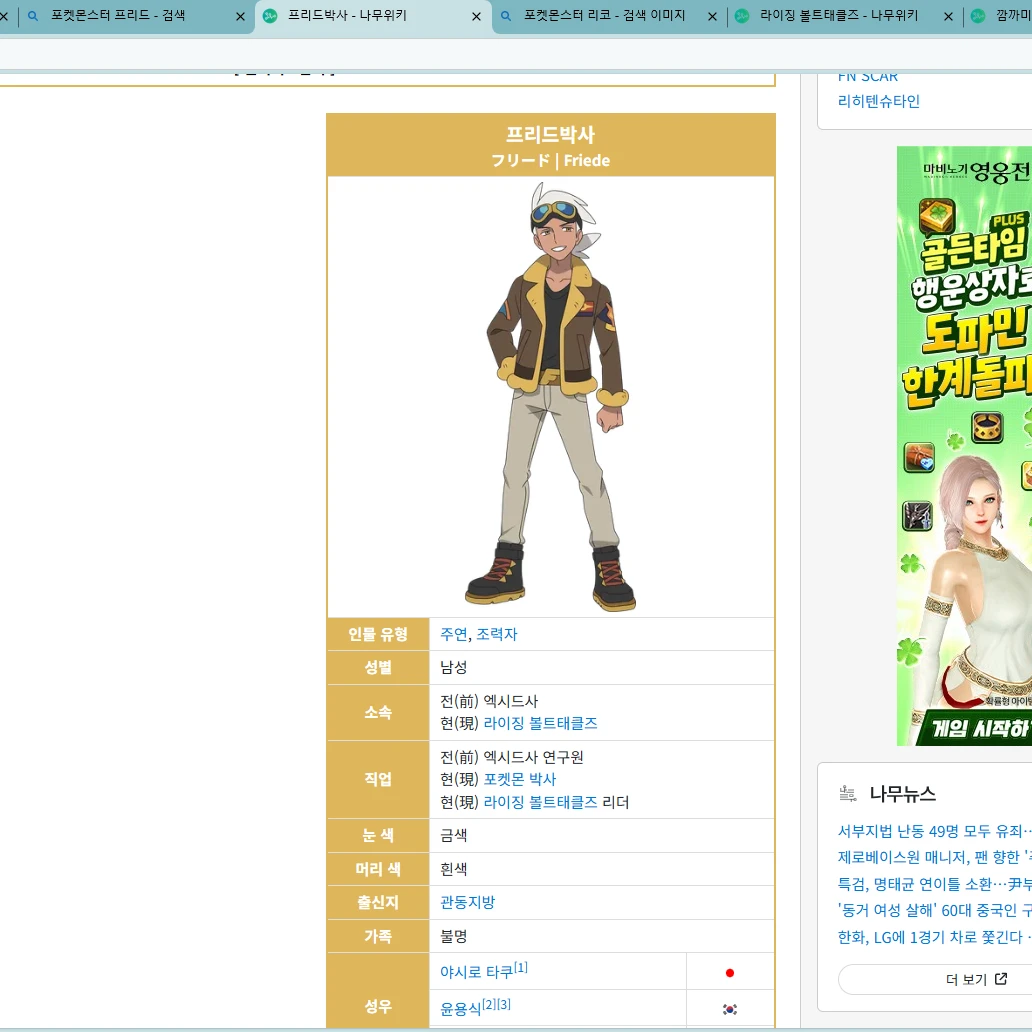
Task: Click the Japan flag icon
Action: coord(729,973)
